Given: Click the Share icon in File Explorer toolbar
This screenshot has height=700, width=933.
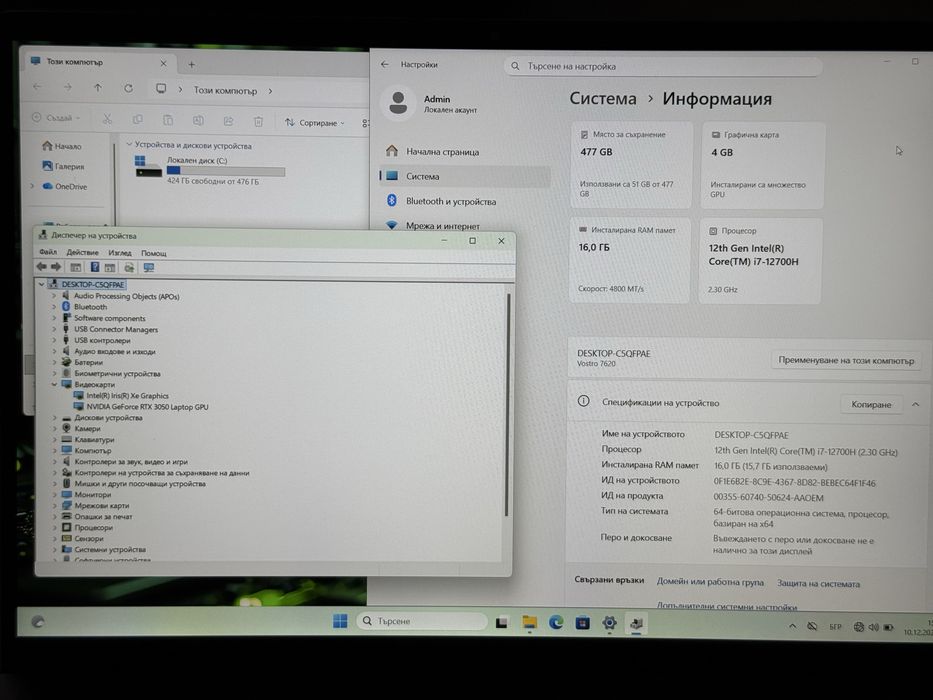Looking at the screenshot, I should pos(228,121).
